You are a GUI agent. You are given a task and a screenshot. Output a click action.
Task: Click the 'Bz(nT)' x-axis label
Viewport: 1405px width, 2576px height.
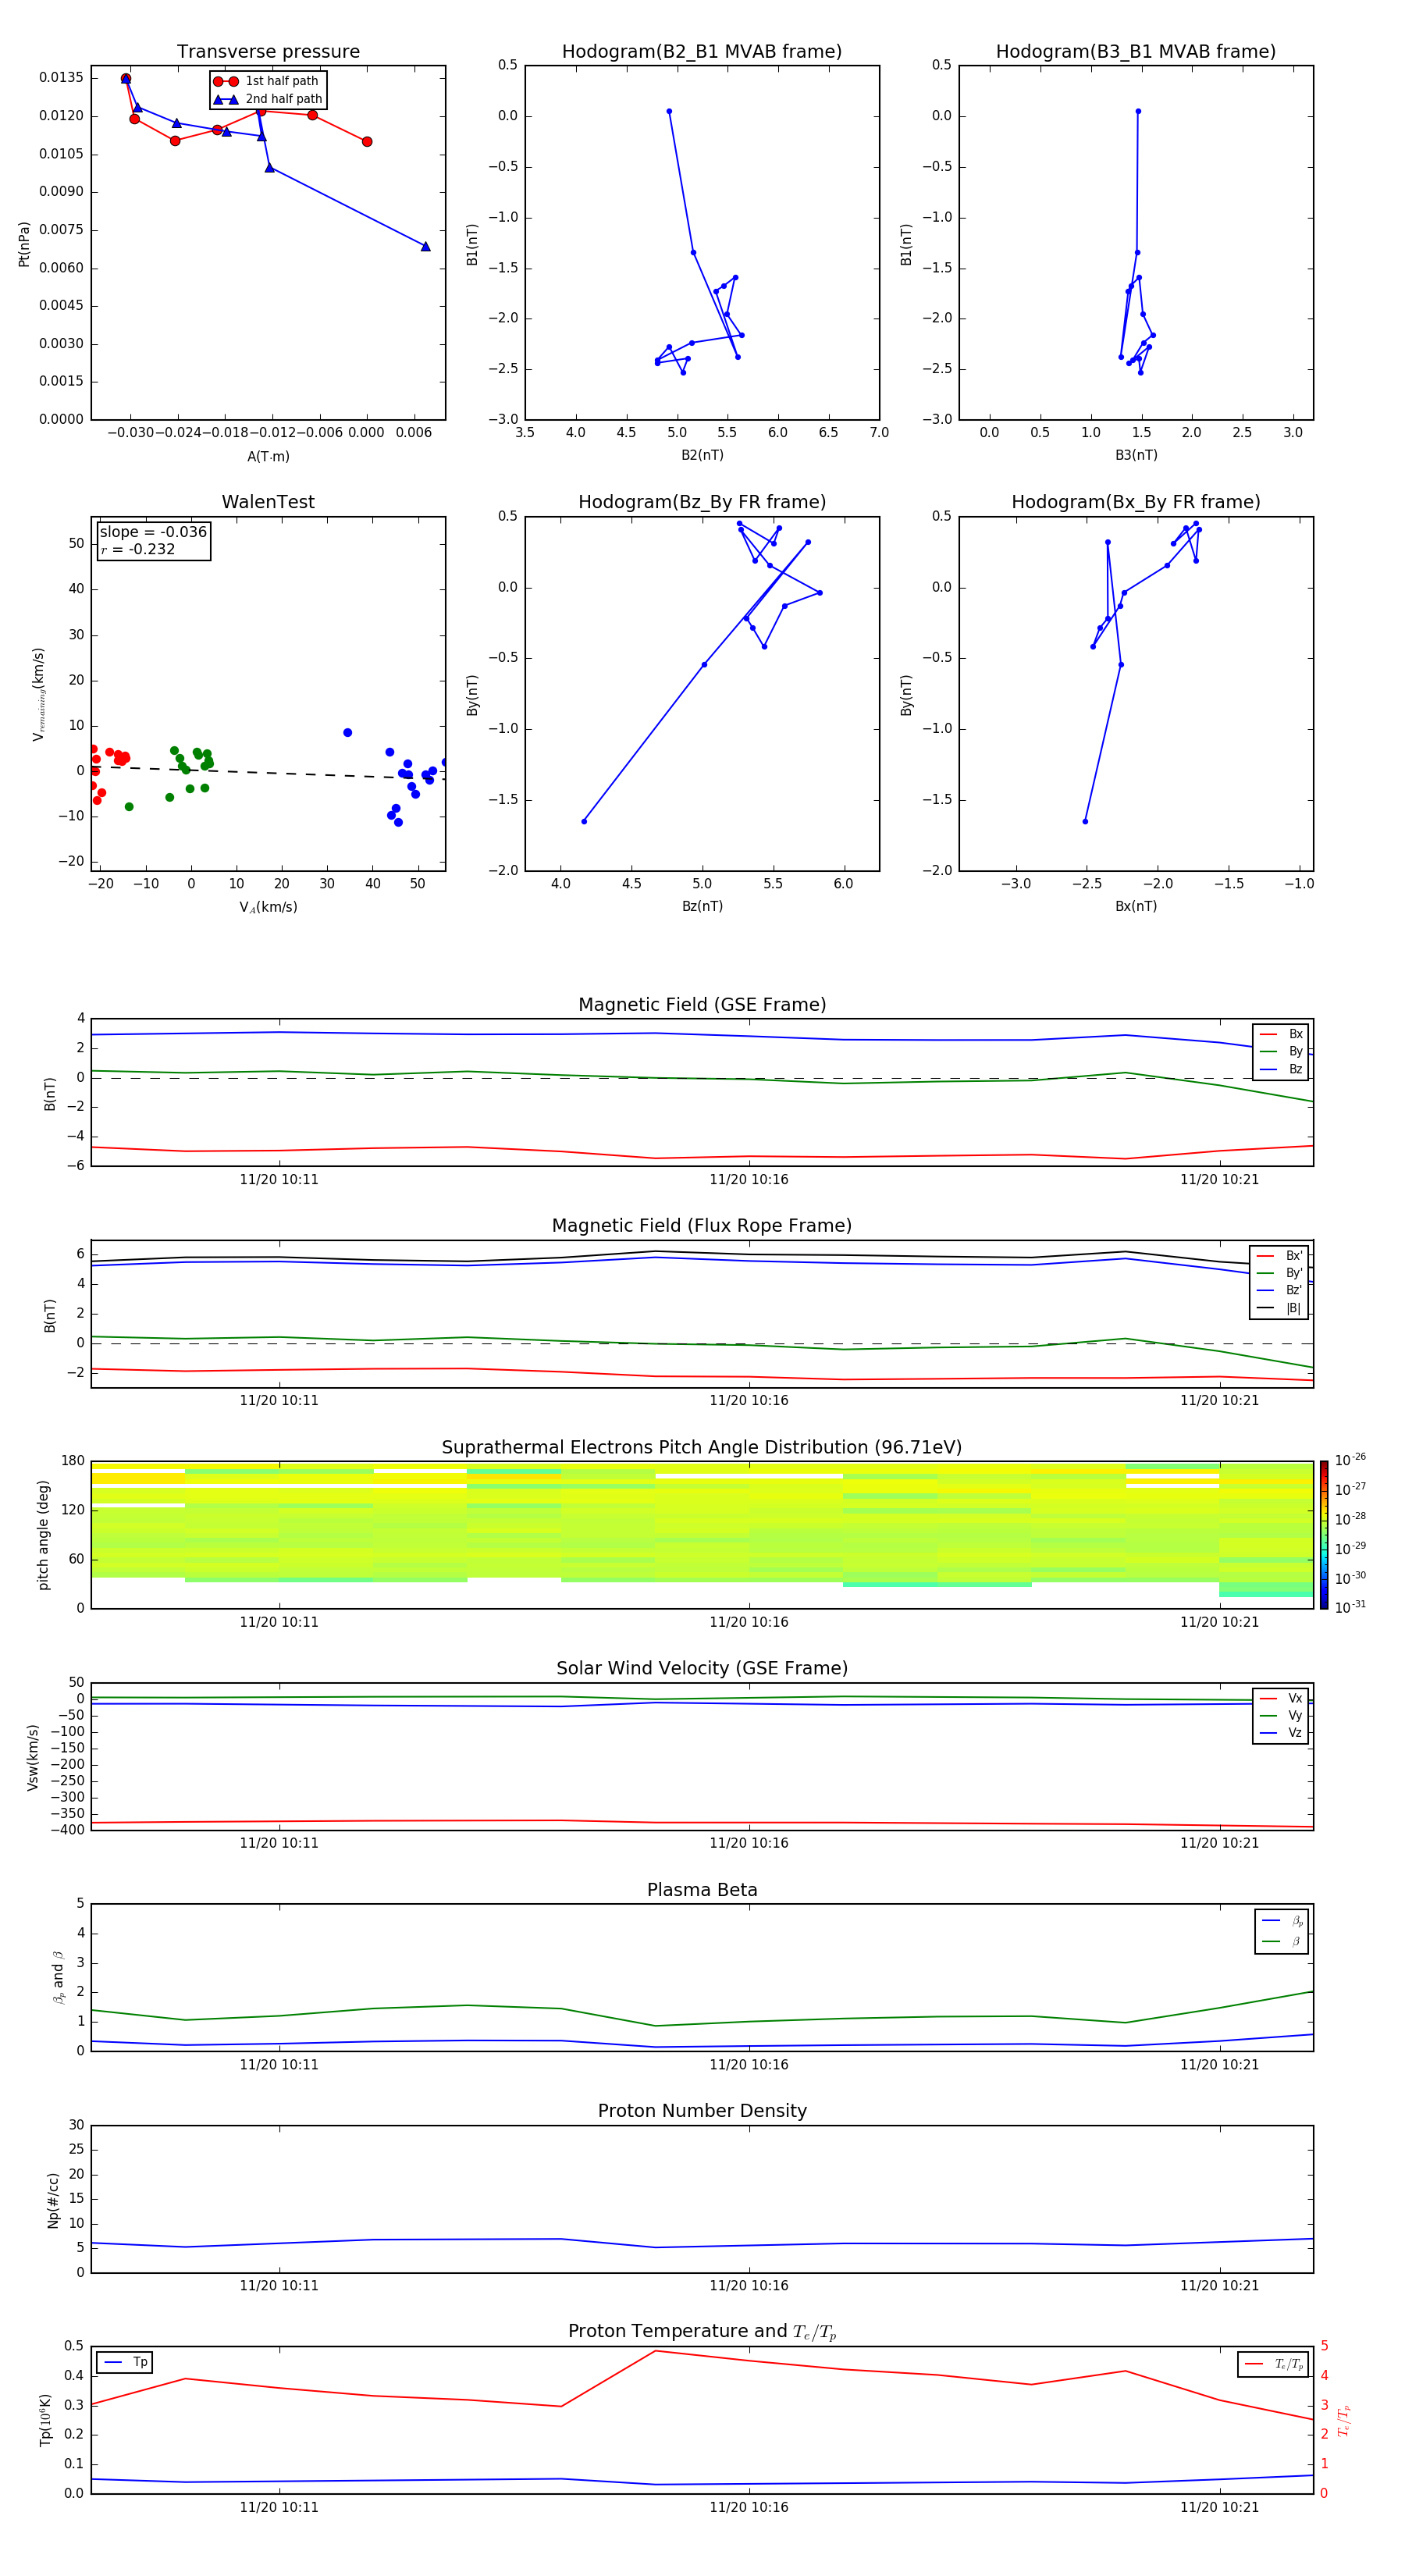click(702, 906)
